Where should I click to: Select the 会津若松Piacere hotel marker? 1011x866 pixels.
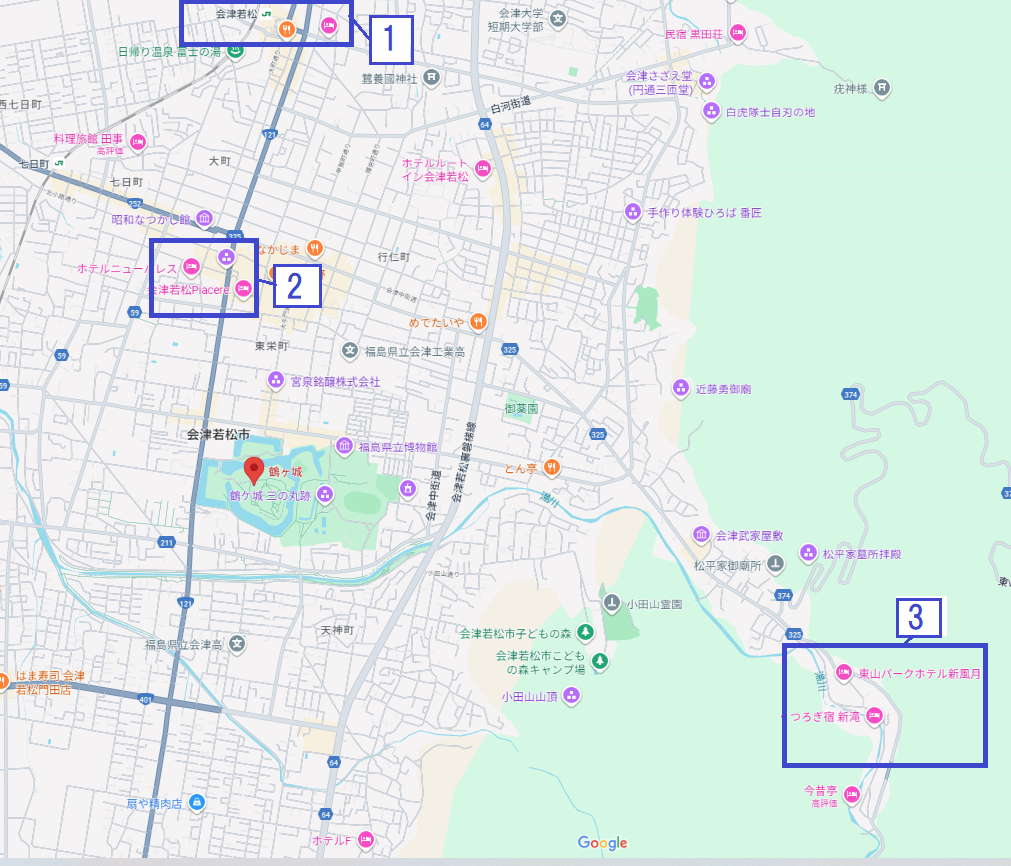[x=242, y=289]
